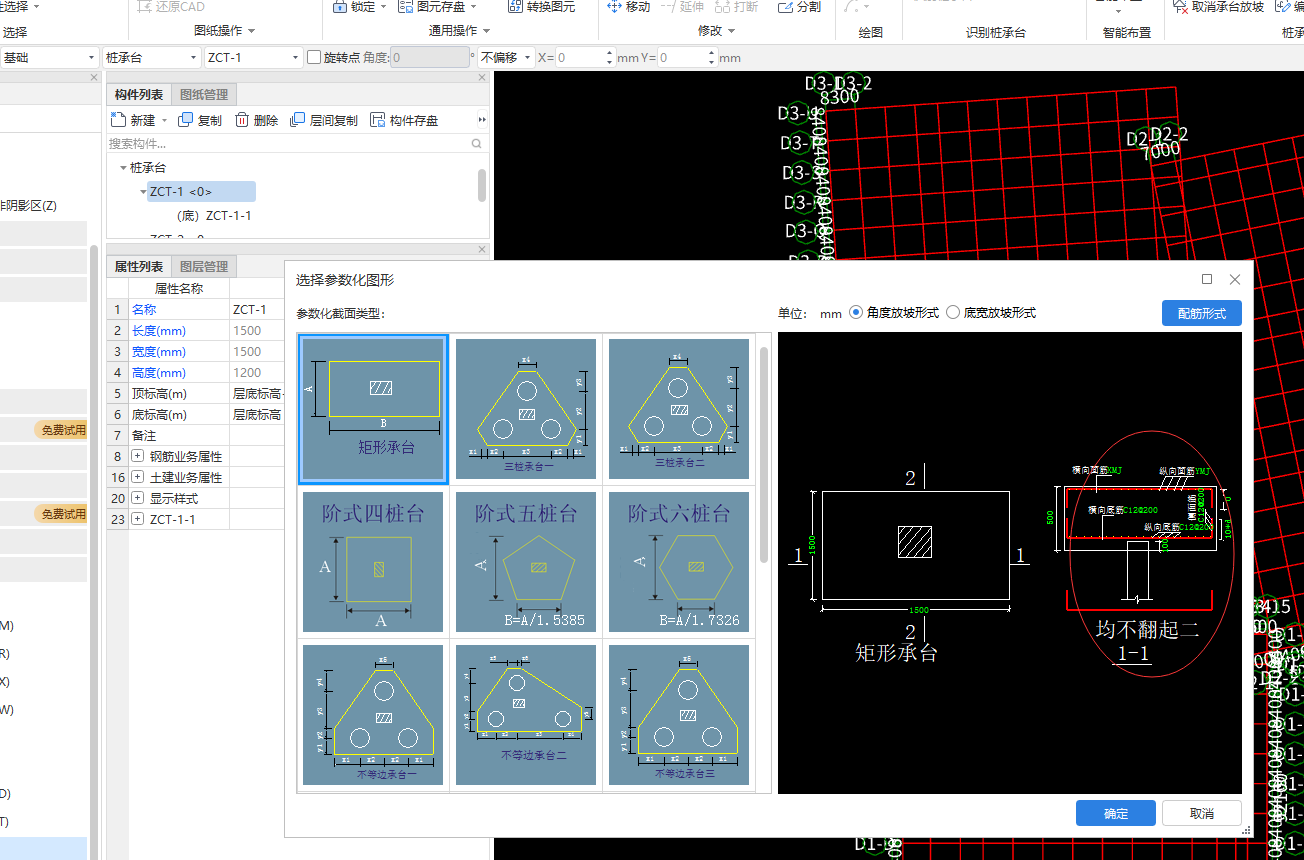Click the 新建 new component icon

[119, 120]
